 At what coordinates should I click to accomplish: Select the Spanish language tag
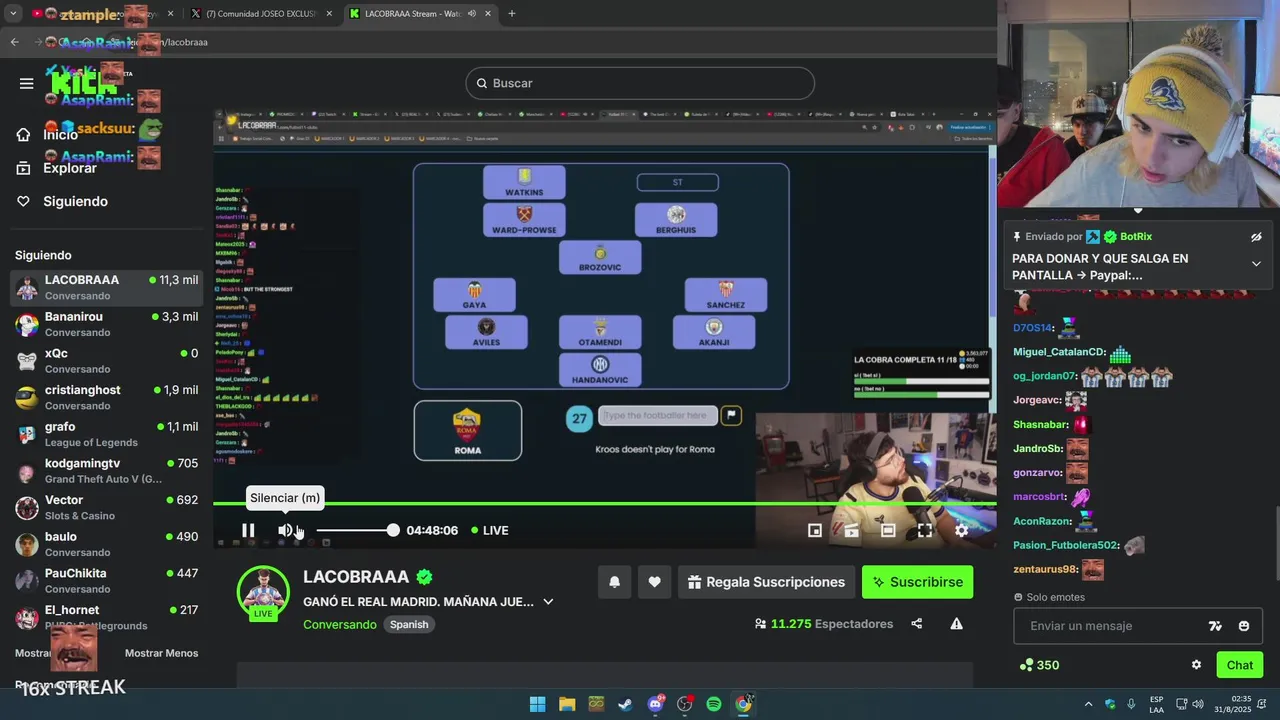click(409, 624)
